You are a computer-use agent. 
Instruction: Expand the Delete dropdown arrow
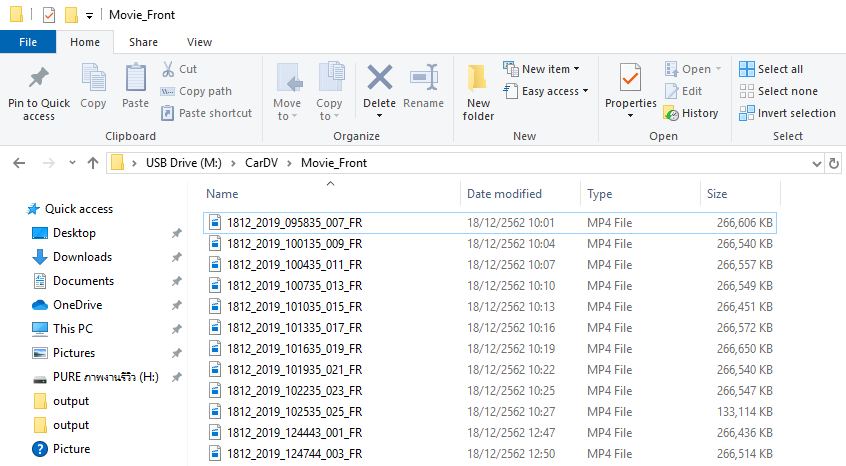[379, 116]
